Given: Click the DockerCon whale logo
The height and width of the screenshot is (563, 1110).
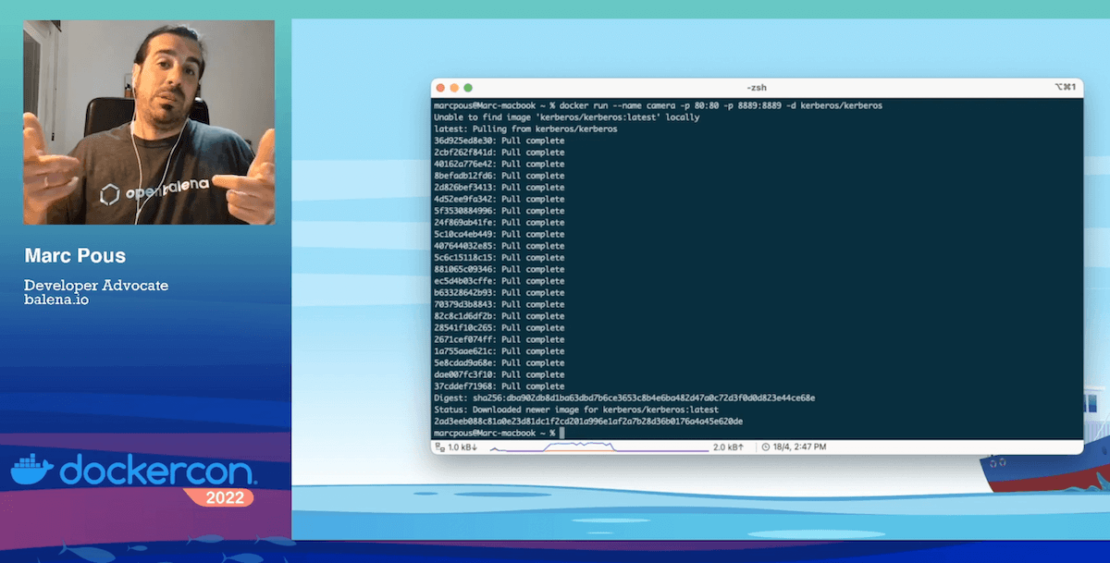Looking at the screenshot, I should coord(31,470).
